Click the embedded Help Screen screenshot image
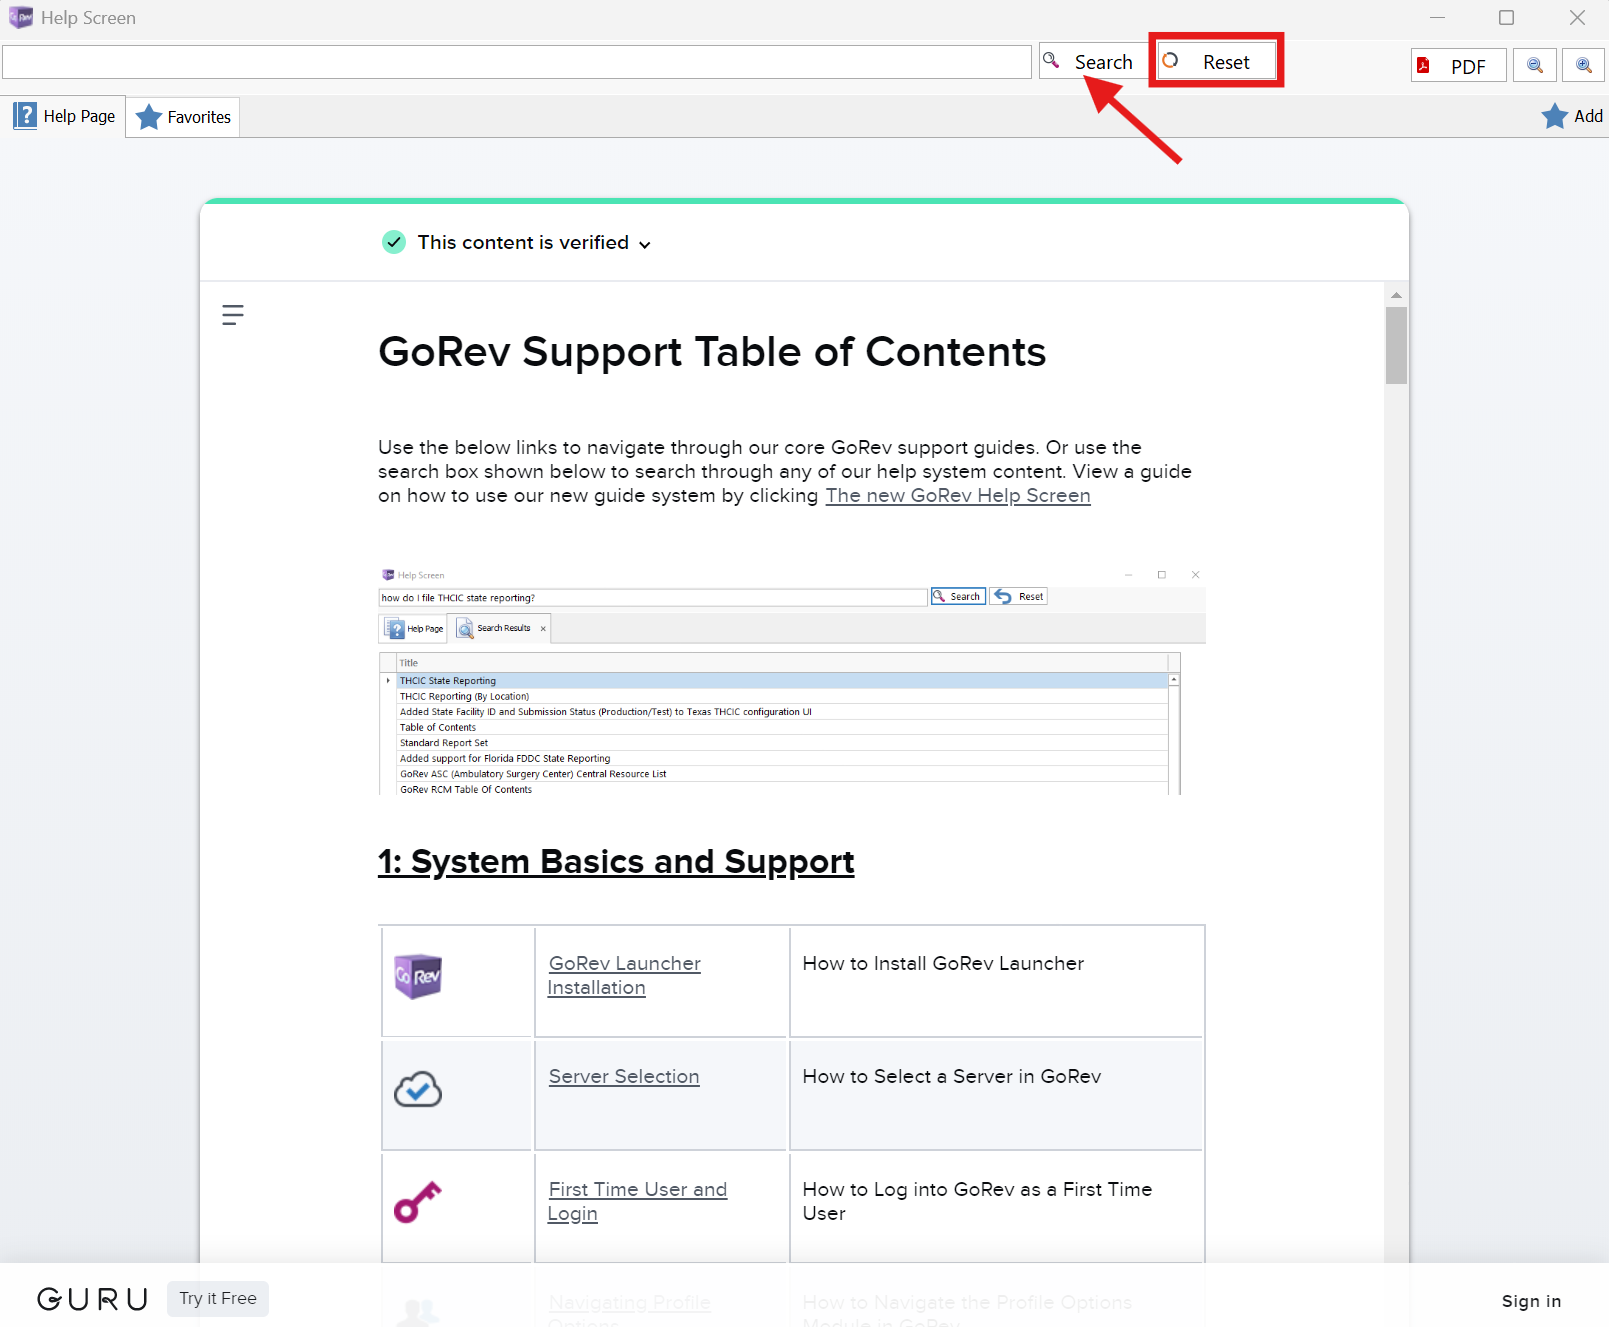This screenshot has width=1609, height=1327. (x=792, y=680)
